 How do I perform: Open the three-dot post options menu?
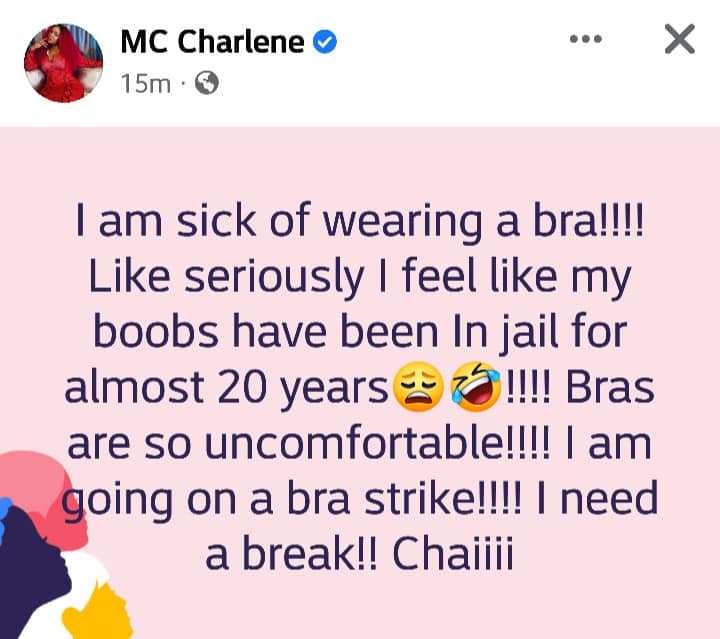(585, 39)
